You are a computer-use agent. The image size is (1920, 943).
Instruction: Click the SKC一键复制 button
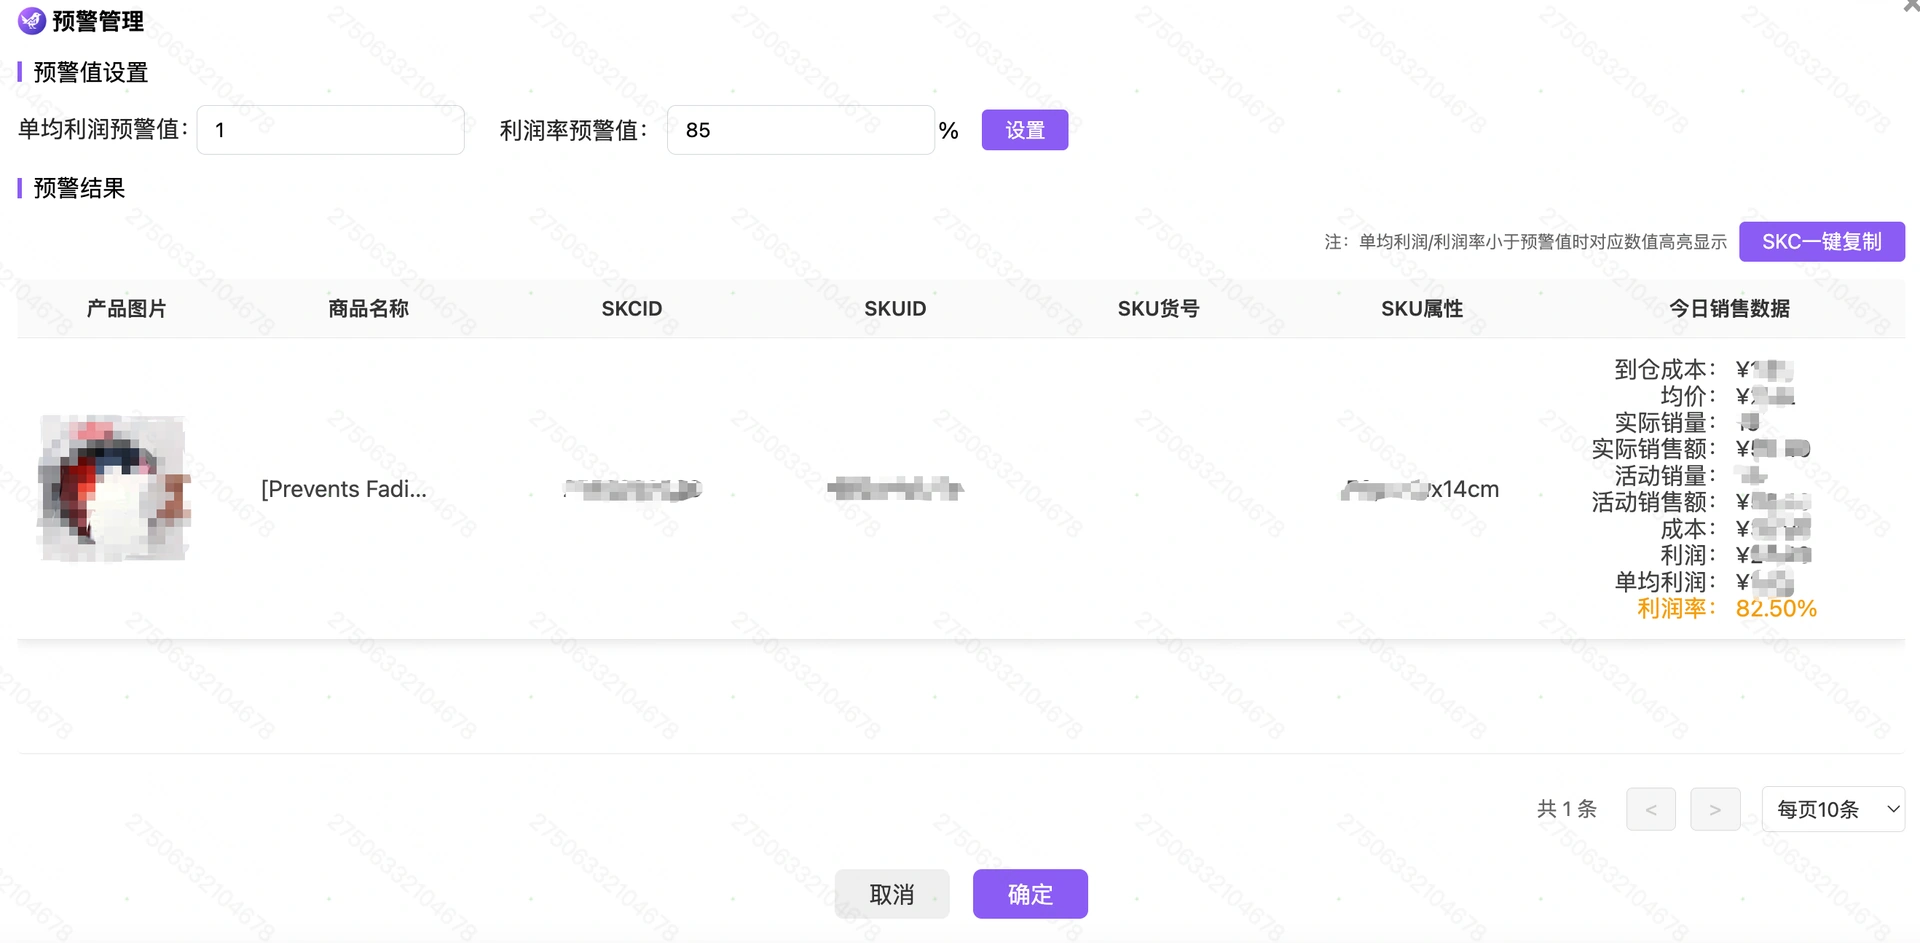(1822, 242)
